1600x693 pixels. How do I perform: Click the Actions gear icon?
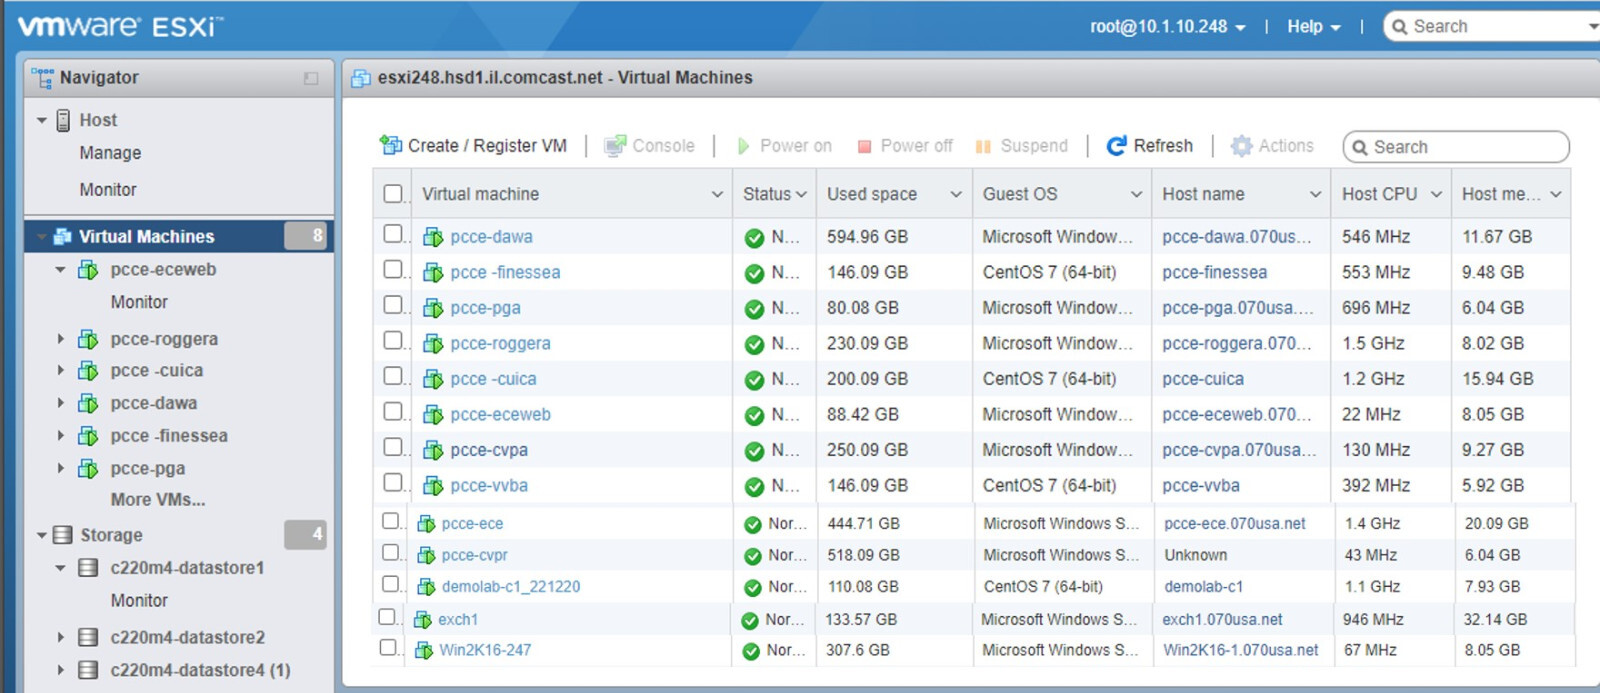tap(1241, 146)
